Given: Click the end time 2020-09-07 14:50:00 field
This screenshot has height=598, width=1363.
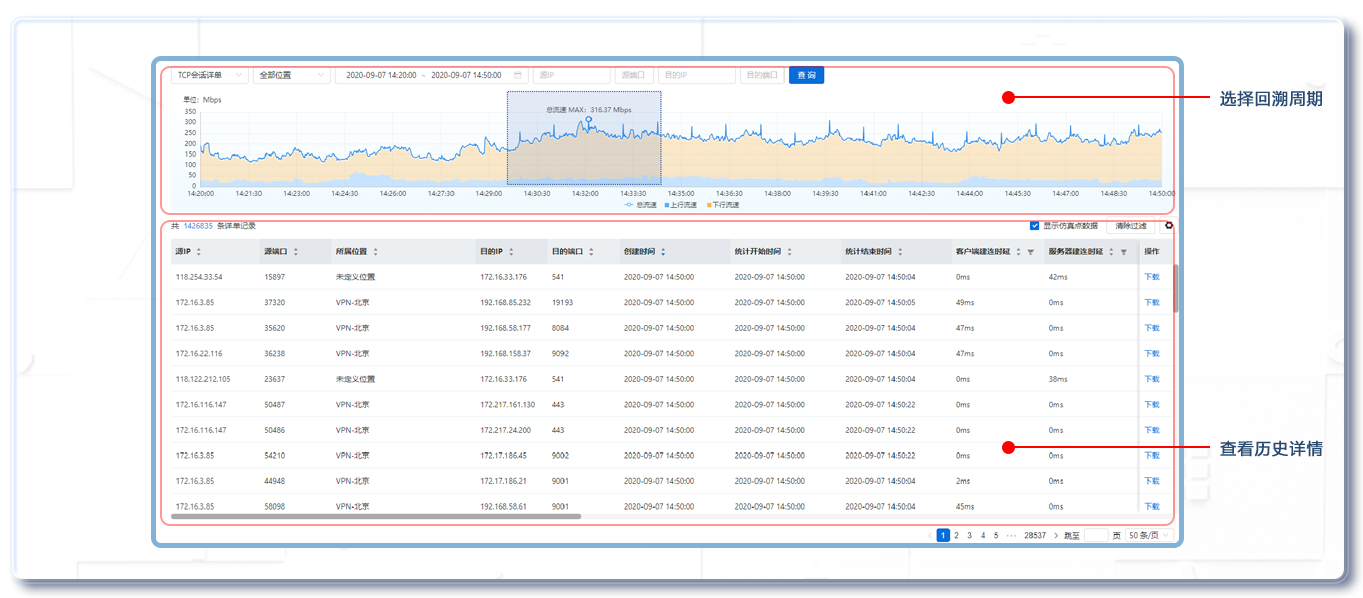Looking at the screenshot, I should click(x=466, y=75).
